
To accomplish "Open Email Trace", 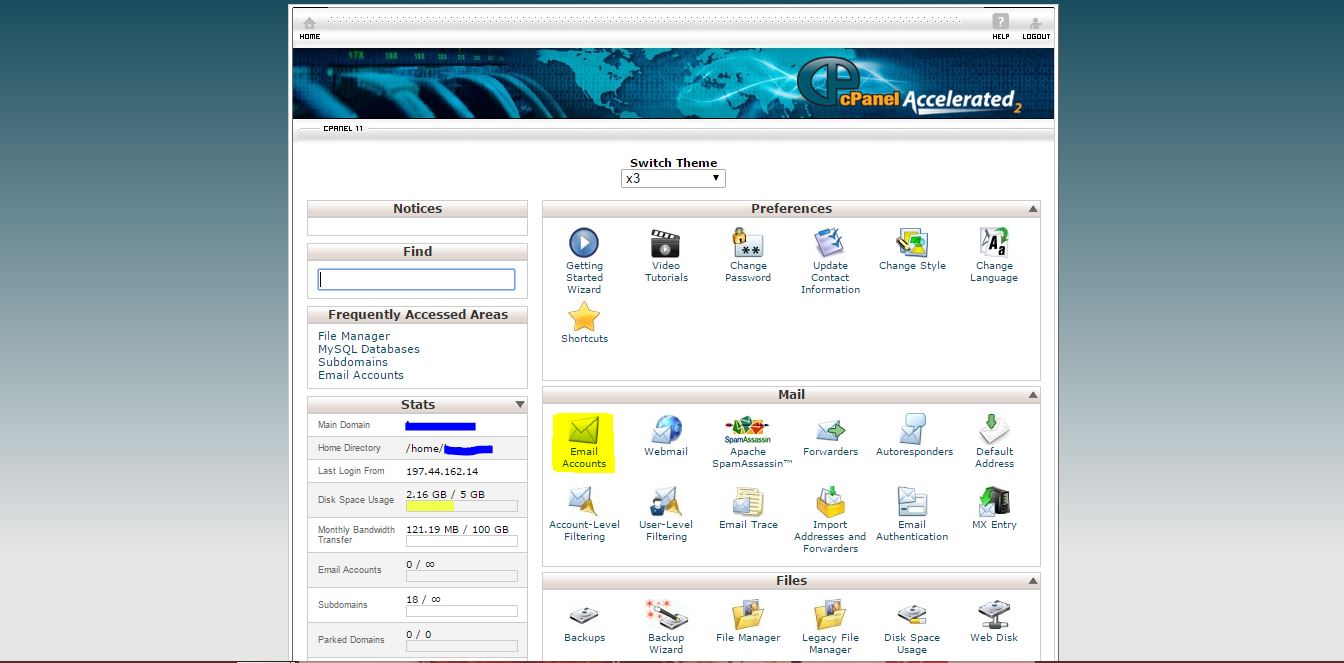I will tap(748, 509).
